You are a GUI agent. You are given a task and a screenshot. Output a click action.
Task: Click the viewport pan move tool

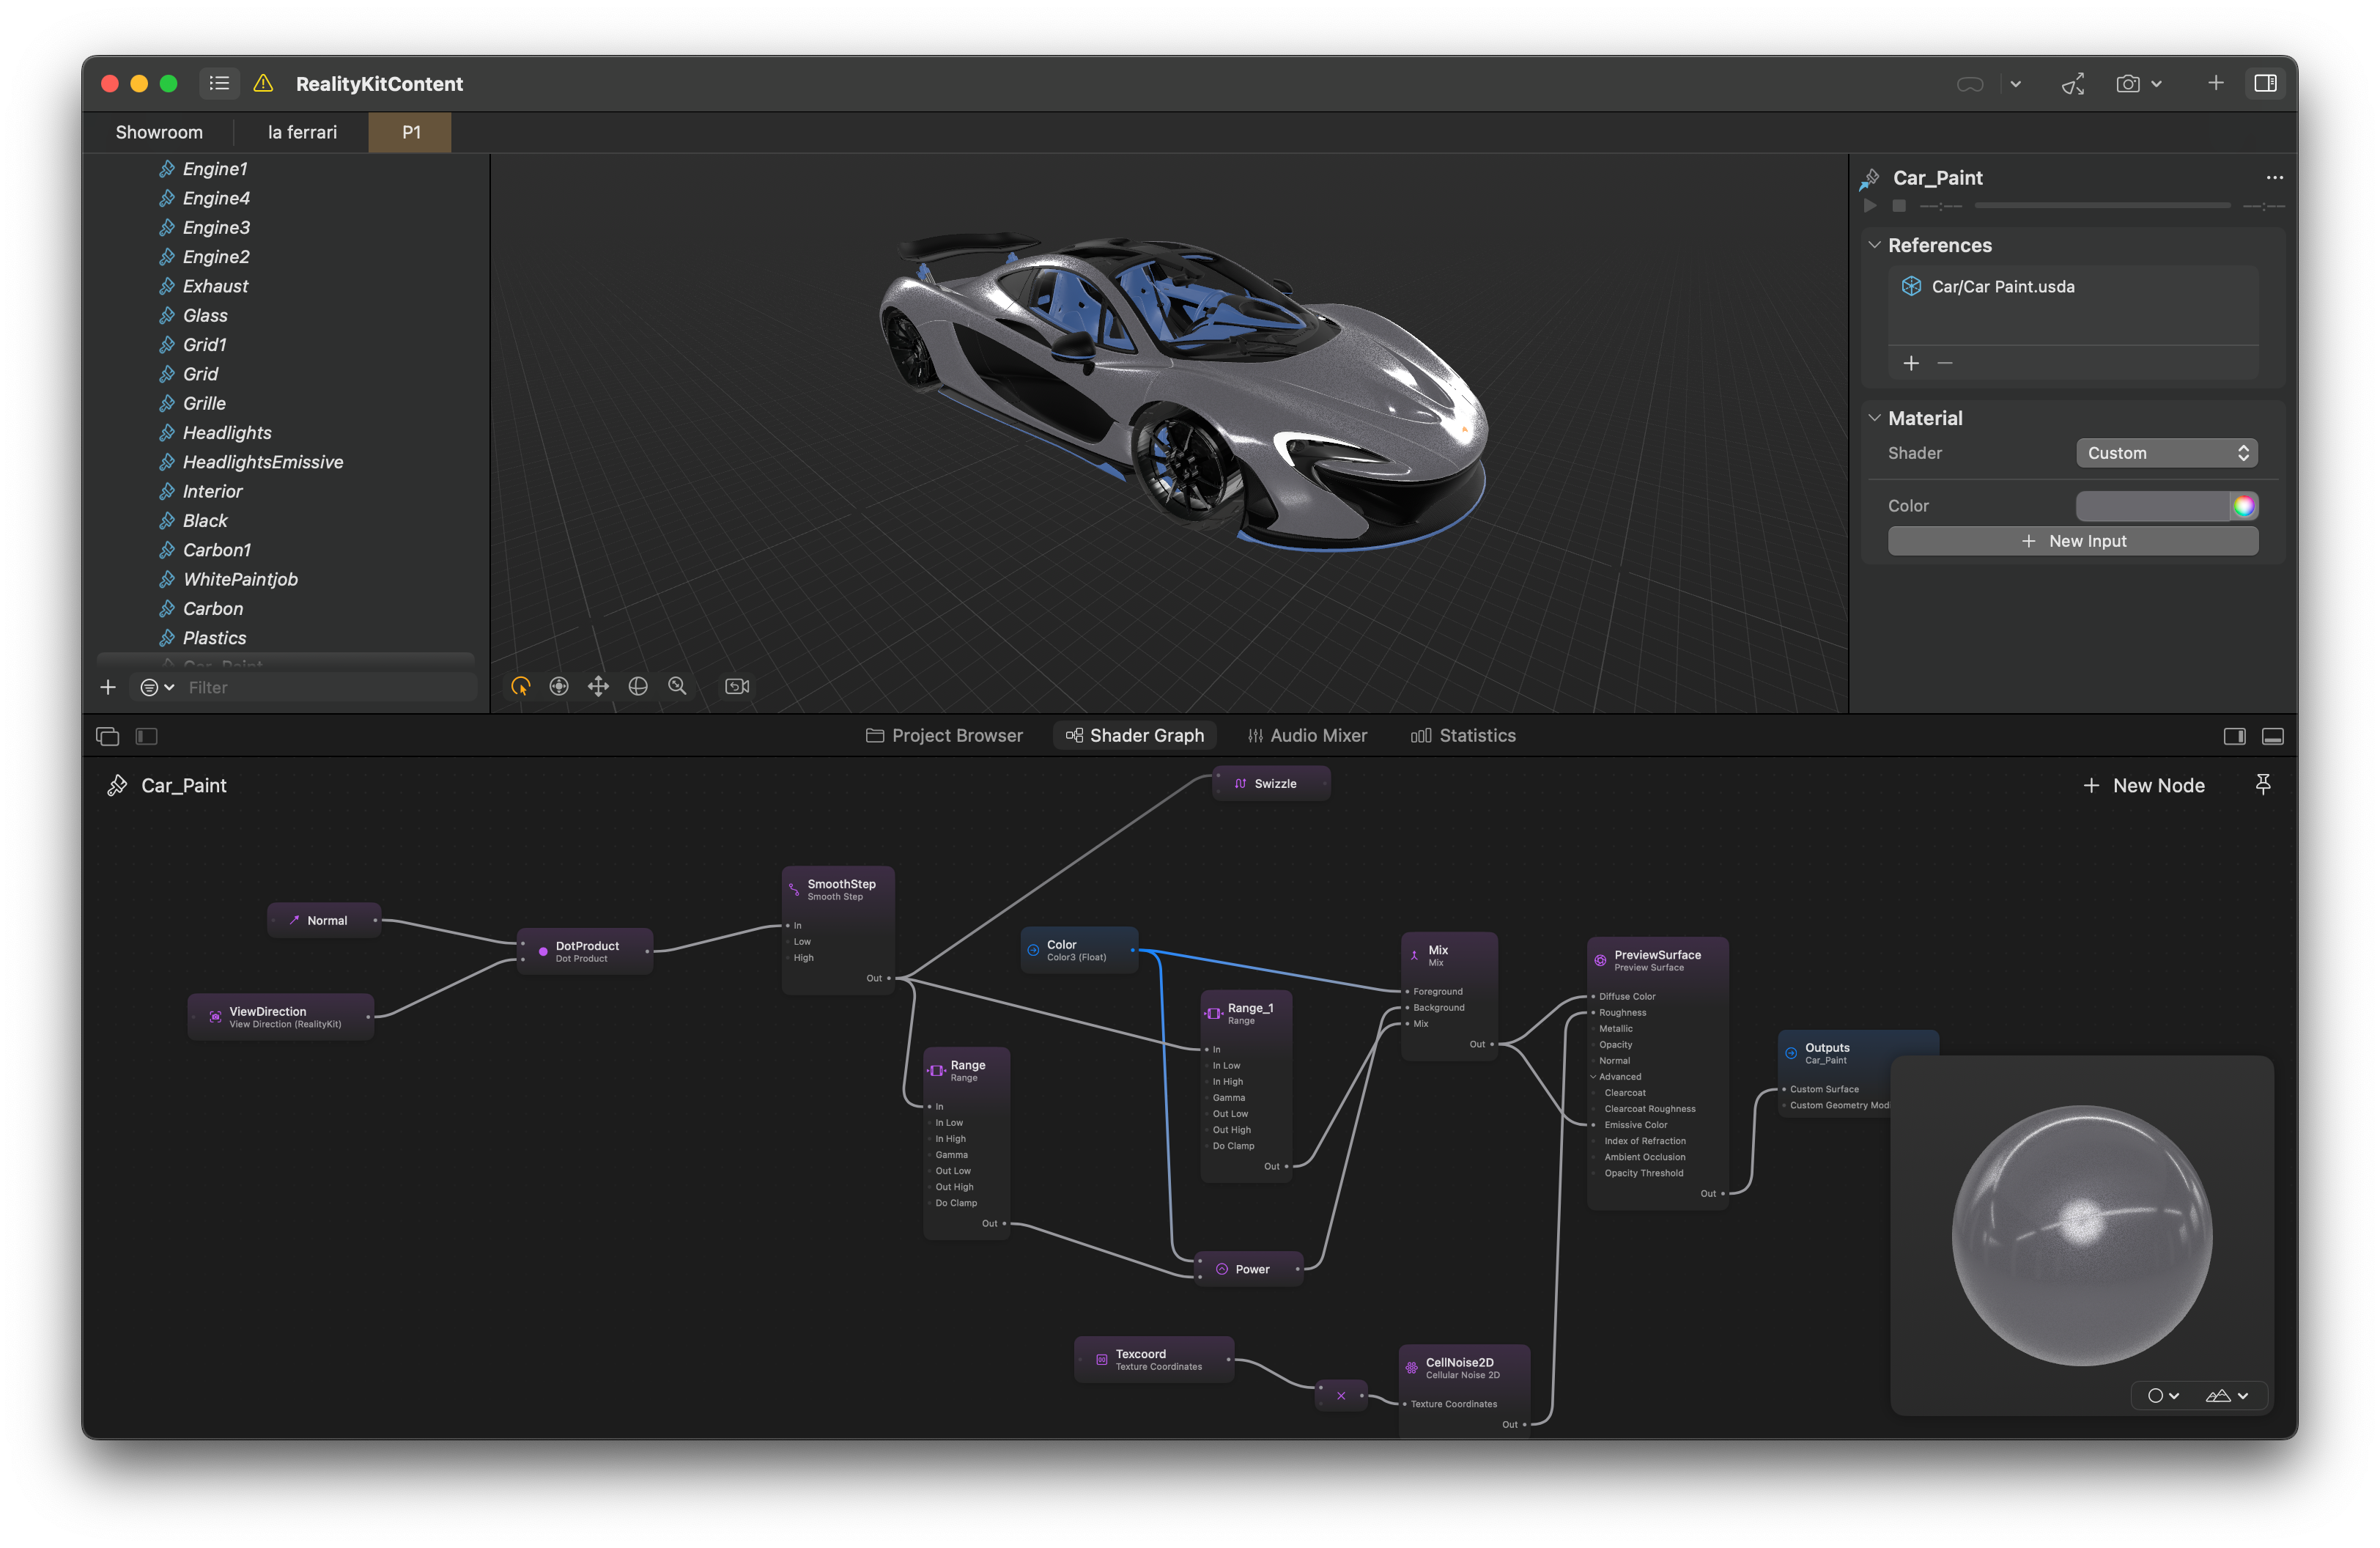tap(598, 686)
